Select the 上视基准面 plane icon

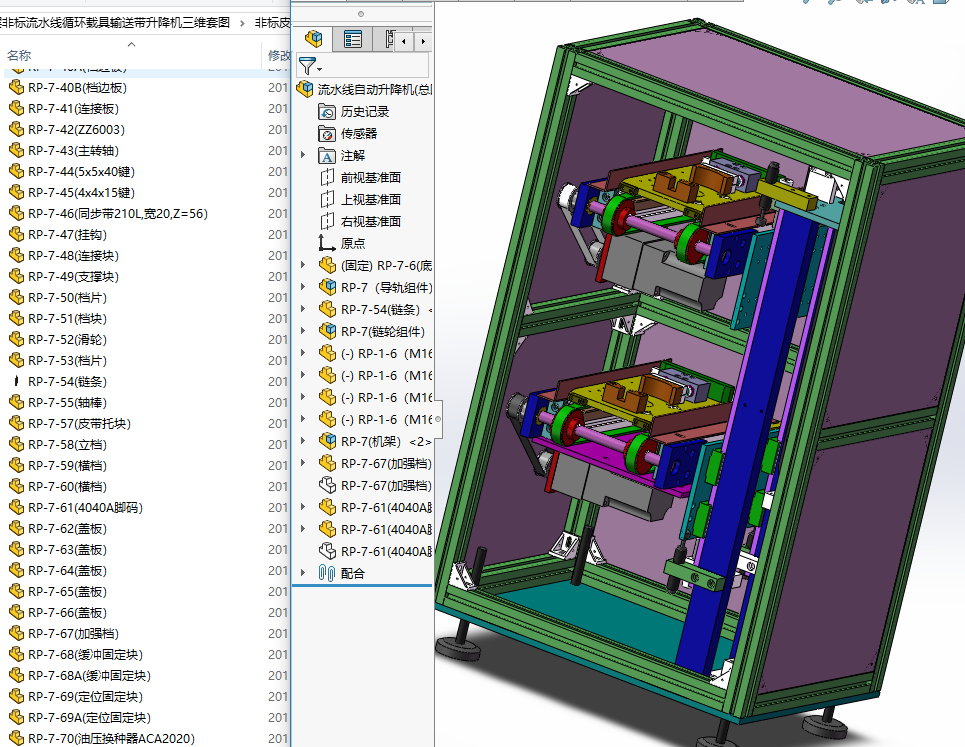pyautogui.click(x=327, y=200)
